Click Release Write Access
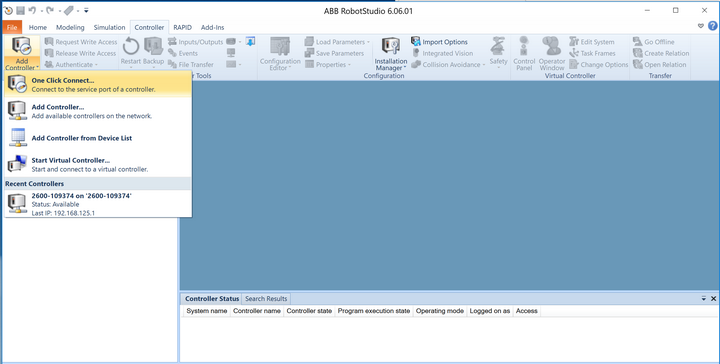Image resolution: width=720 pixels, height=364 pixels. click(81, 53)
